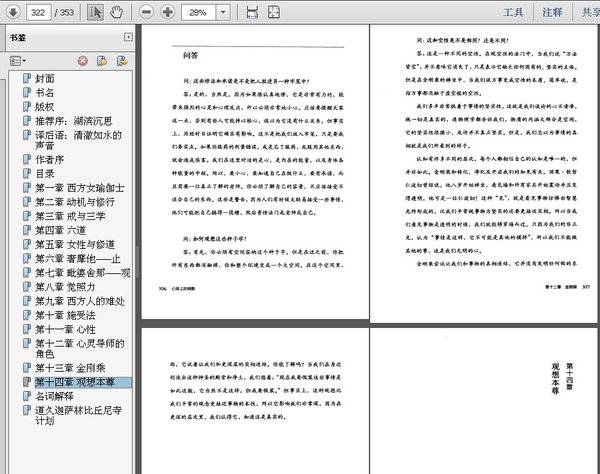This screenshot has width=600, height=474.
Task: Open bookmark 封面
Action: (45, 78)
